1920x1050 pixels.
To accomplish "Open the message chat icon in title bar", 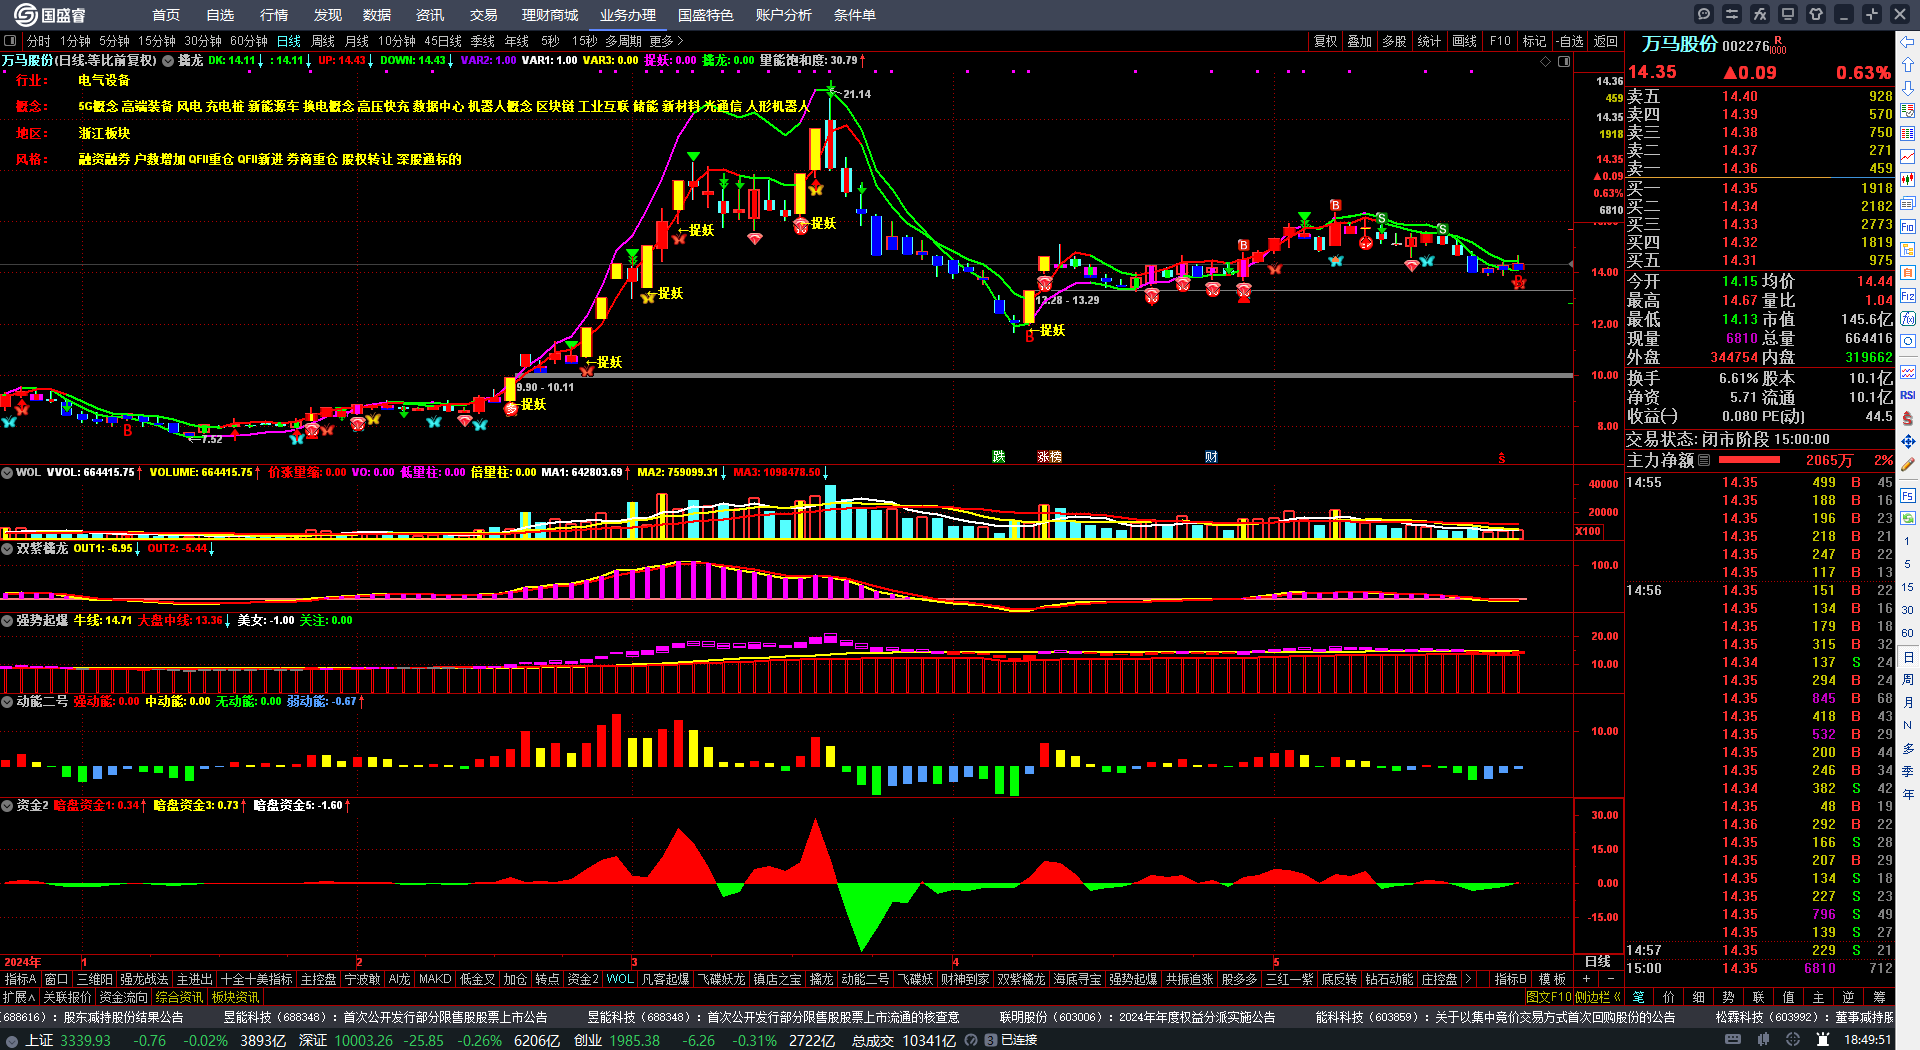I will click(1704, 14).
